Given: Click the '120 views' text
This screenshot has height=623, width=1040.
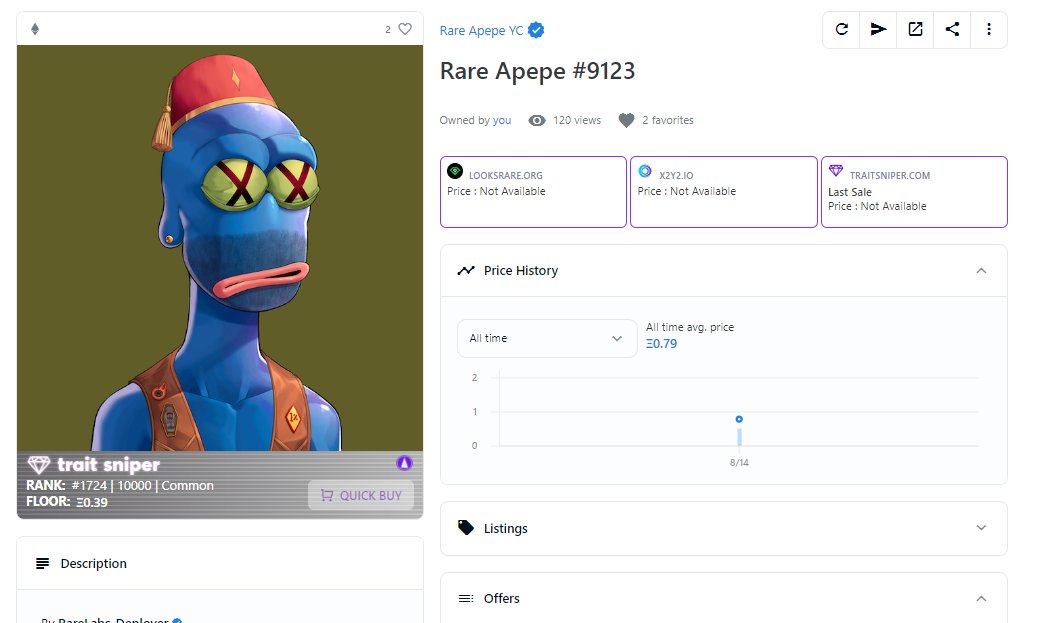Looking at the screenshot, I should pyautogui.click(x=577, y=120).
